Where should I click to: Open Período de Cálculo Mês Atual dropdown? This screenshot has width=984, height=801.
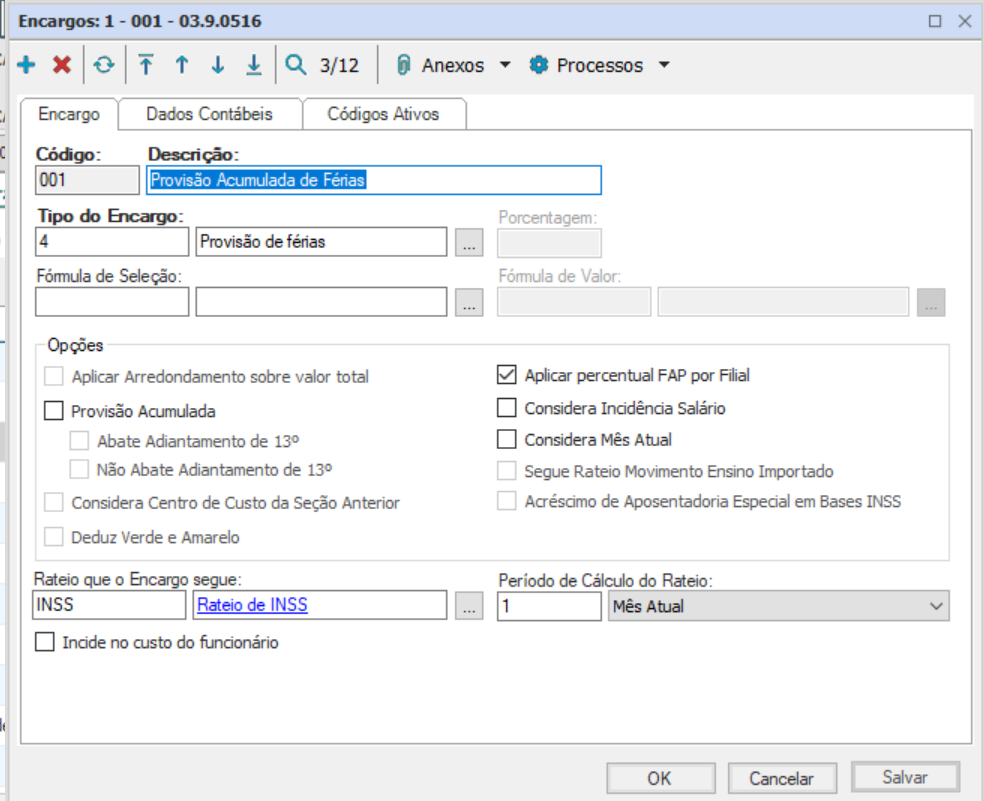(778, 606)
